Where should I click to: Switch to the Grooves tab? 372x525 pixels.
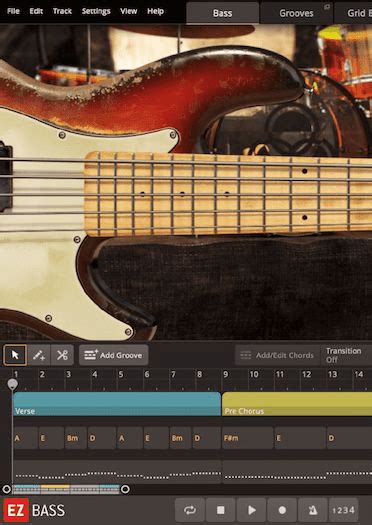point(296,13)
